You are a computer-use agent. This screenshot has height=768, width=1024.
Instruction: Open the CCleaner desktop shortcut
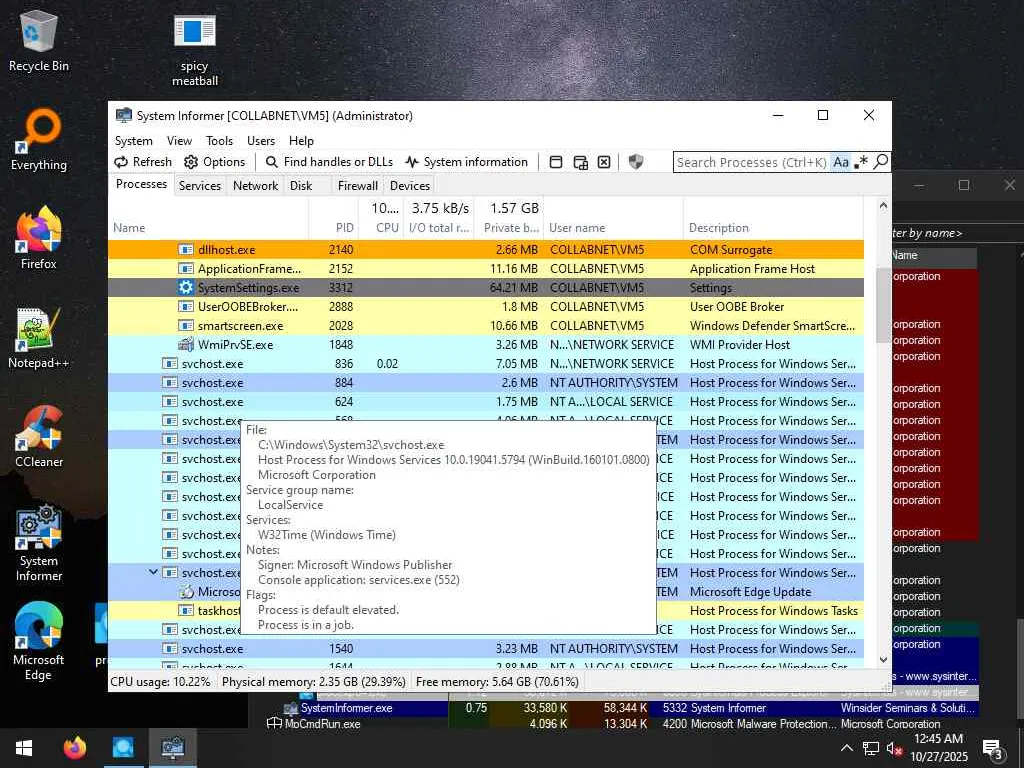(39, 436)
